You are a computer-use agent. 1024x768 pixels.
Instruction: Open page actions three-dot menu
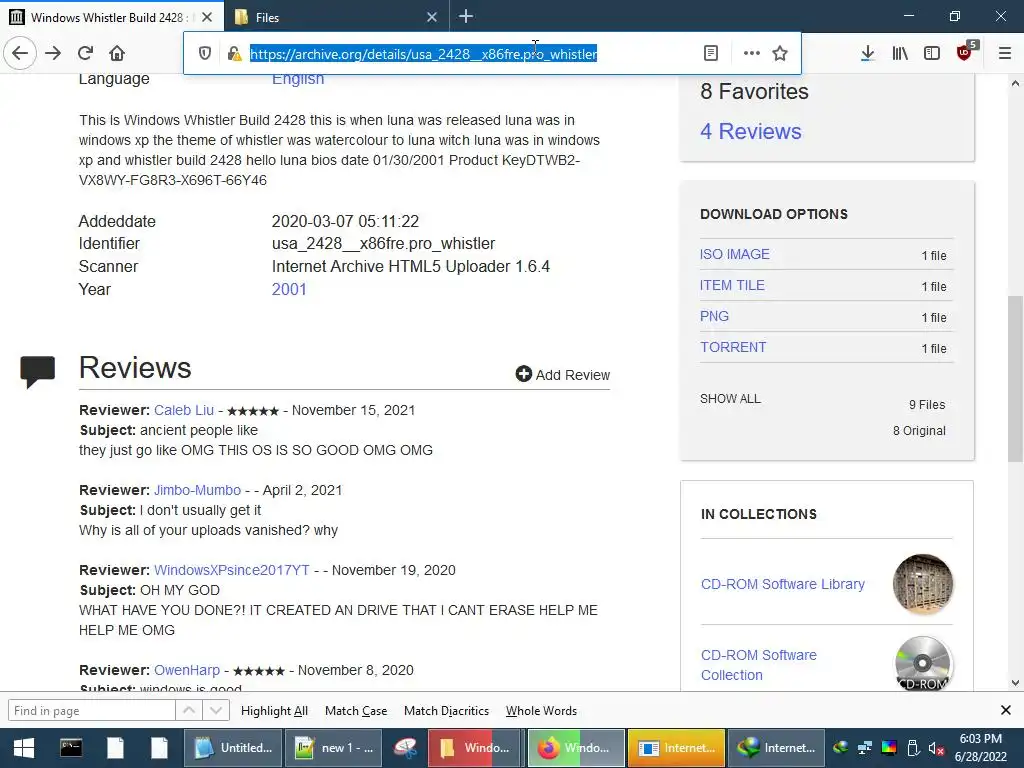tap(752, 54)
